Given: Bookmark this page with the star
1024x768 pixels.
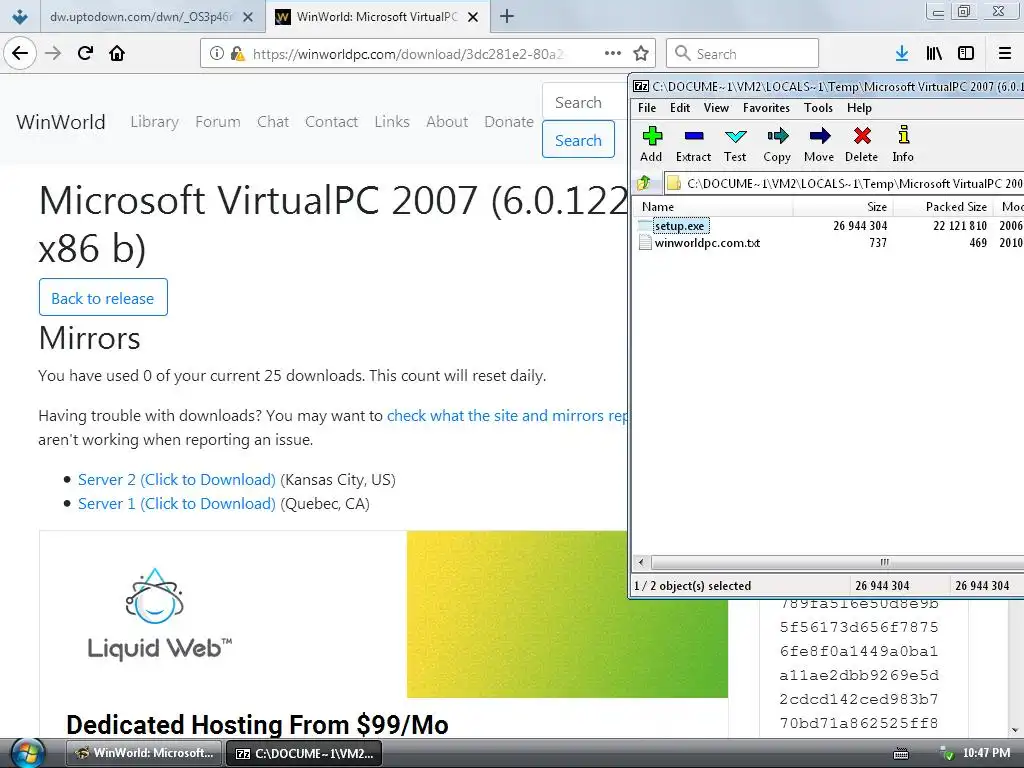Looking at the screenshot, I should (x=641, y=54).
